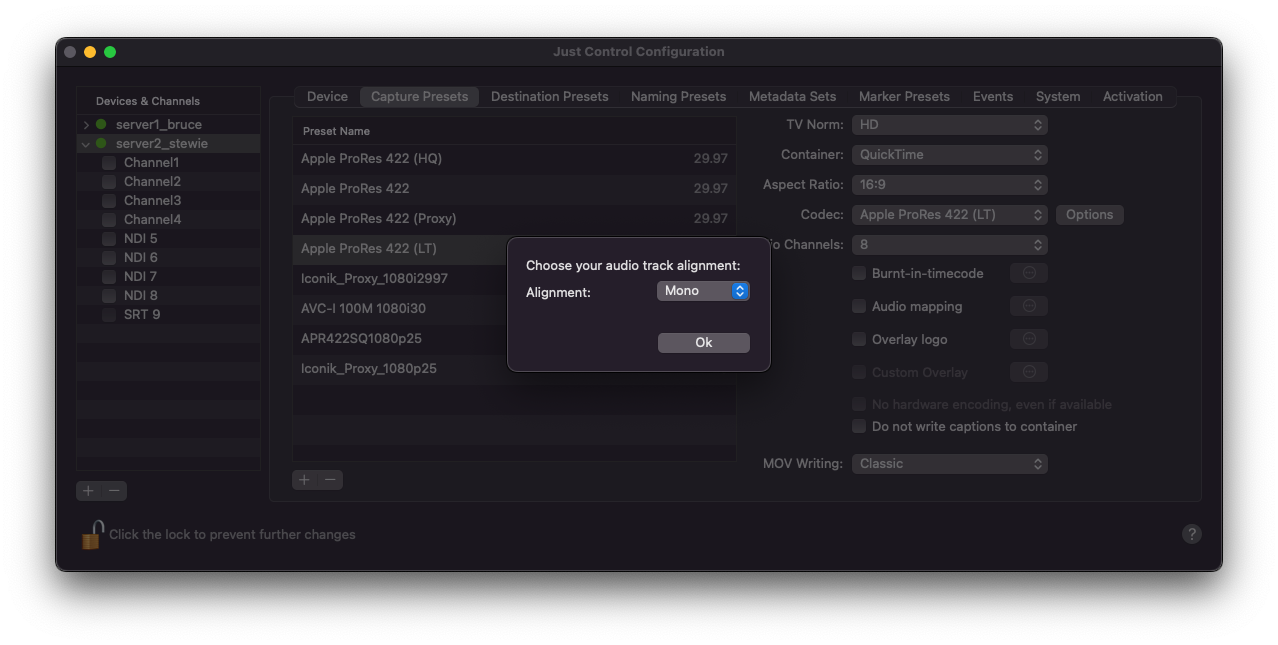Open the Codec dropdown
This screenshot has height=645, width=1278.
pyautogui.click(x=950, y=215)
